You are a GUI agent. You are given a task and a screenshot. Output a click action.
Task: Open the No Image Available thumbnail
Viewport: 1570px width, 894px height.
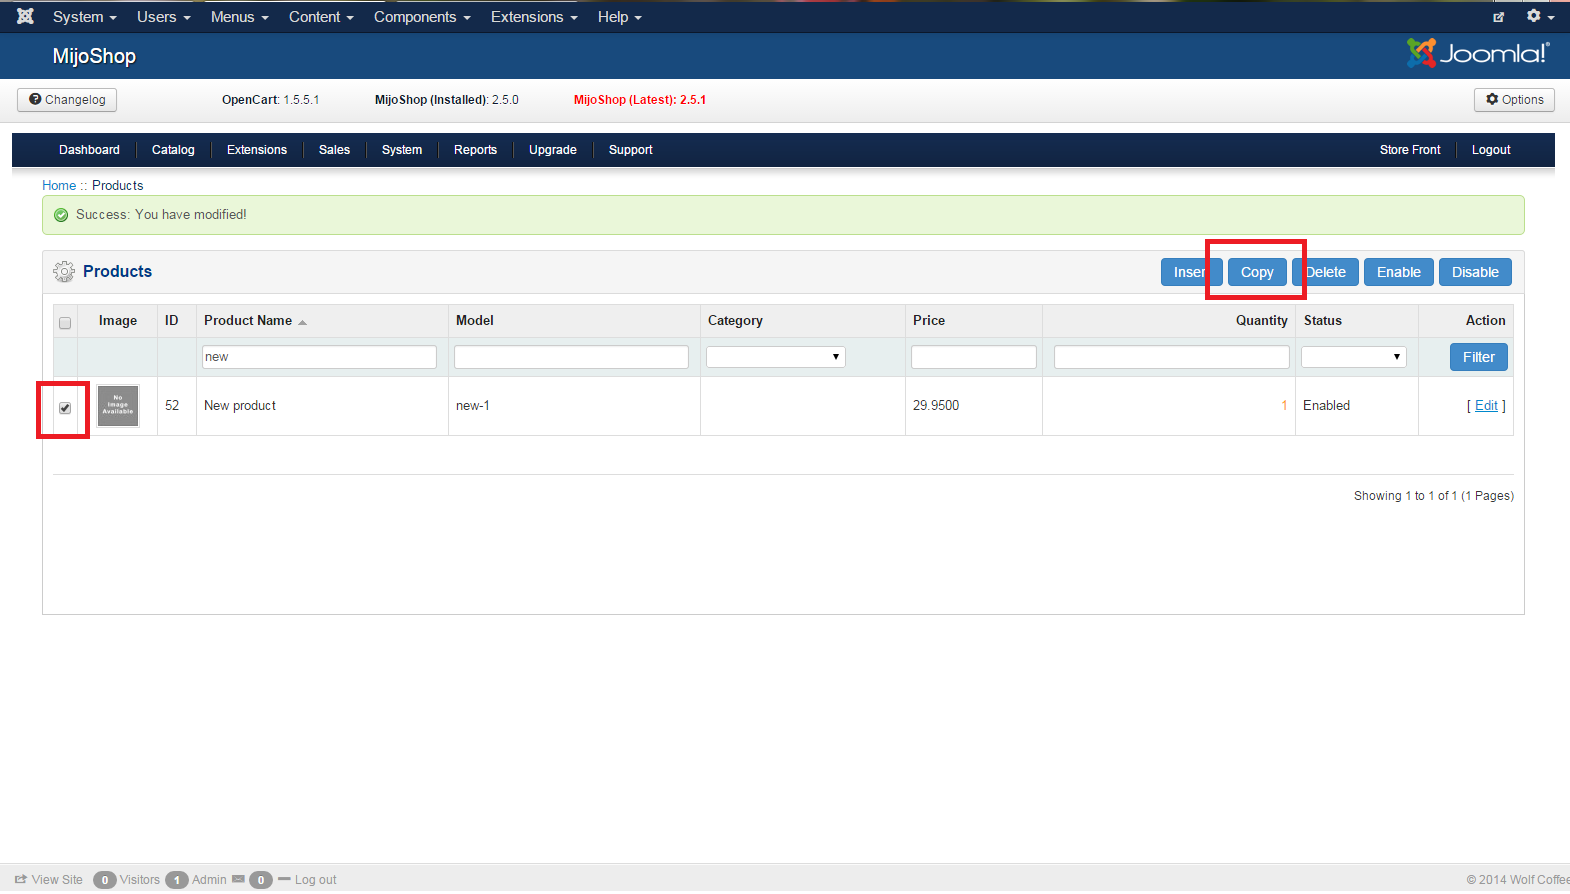[118, 406]
